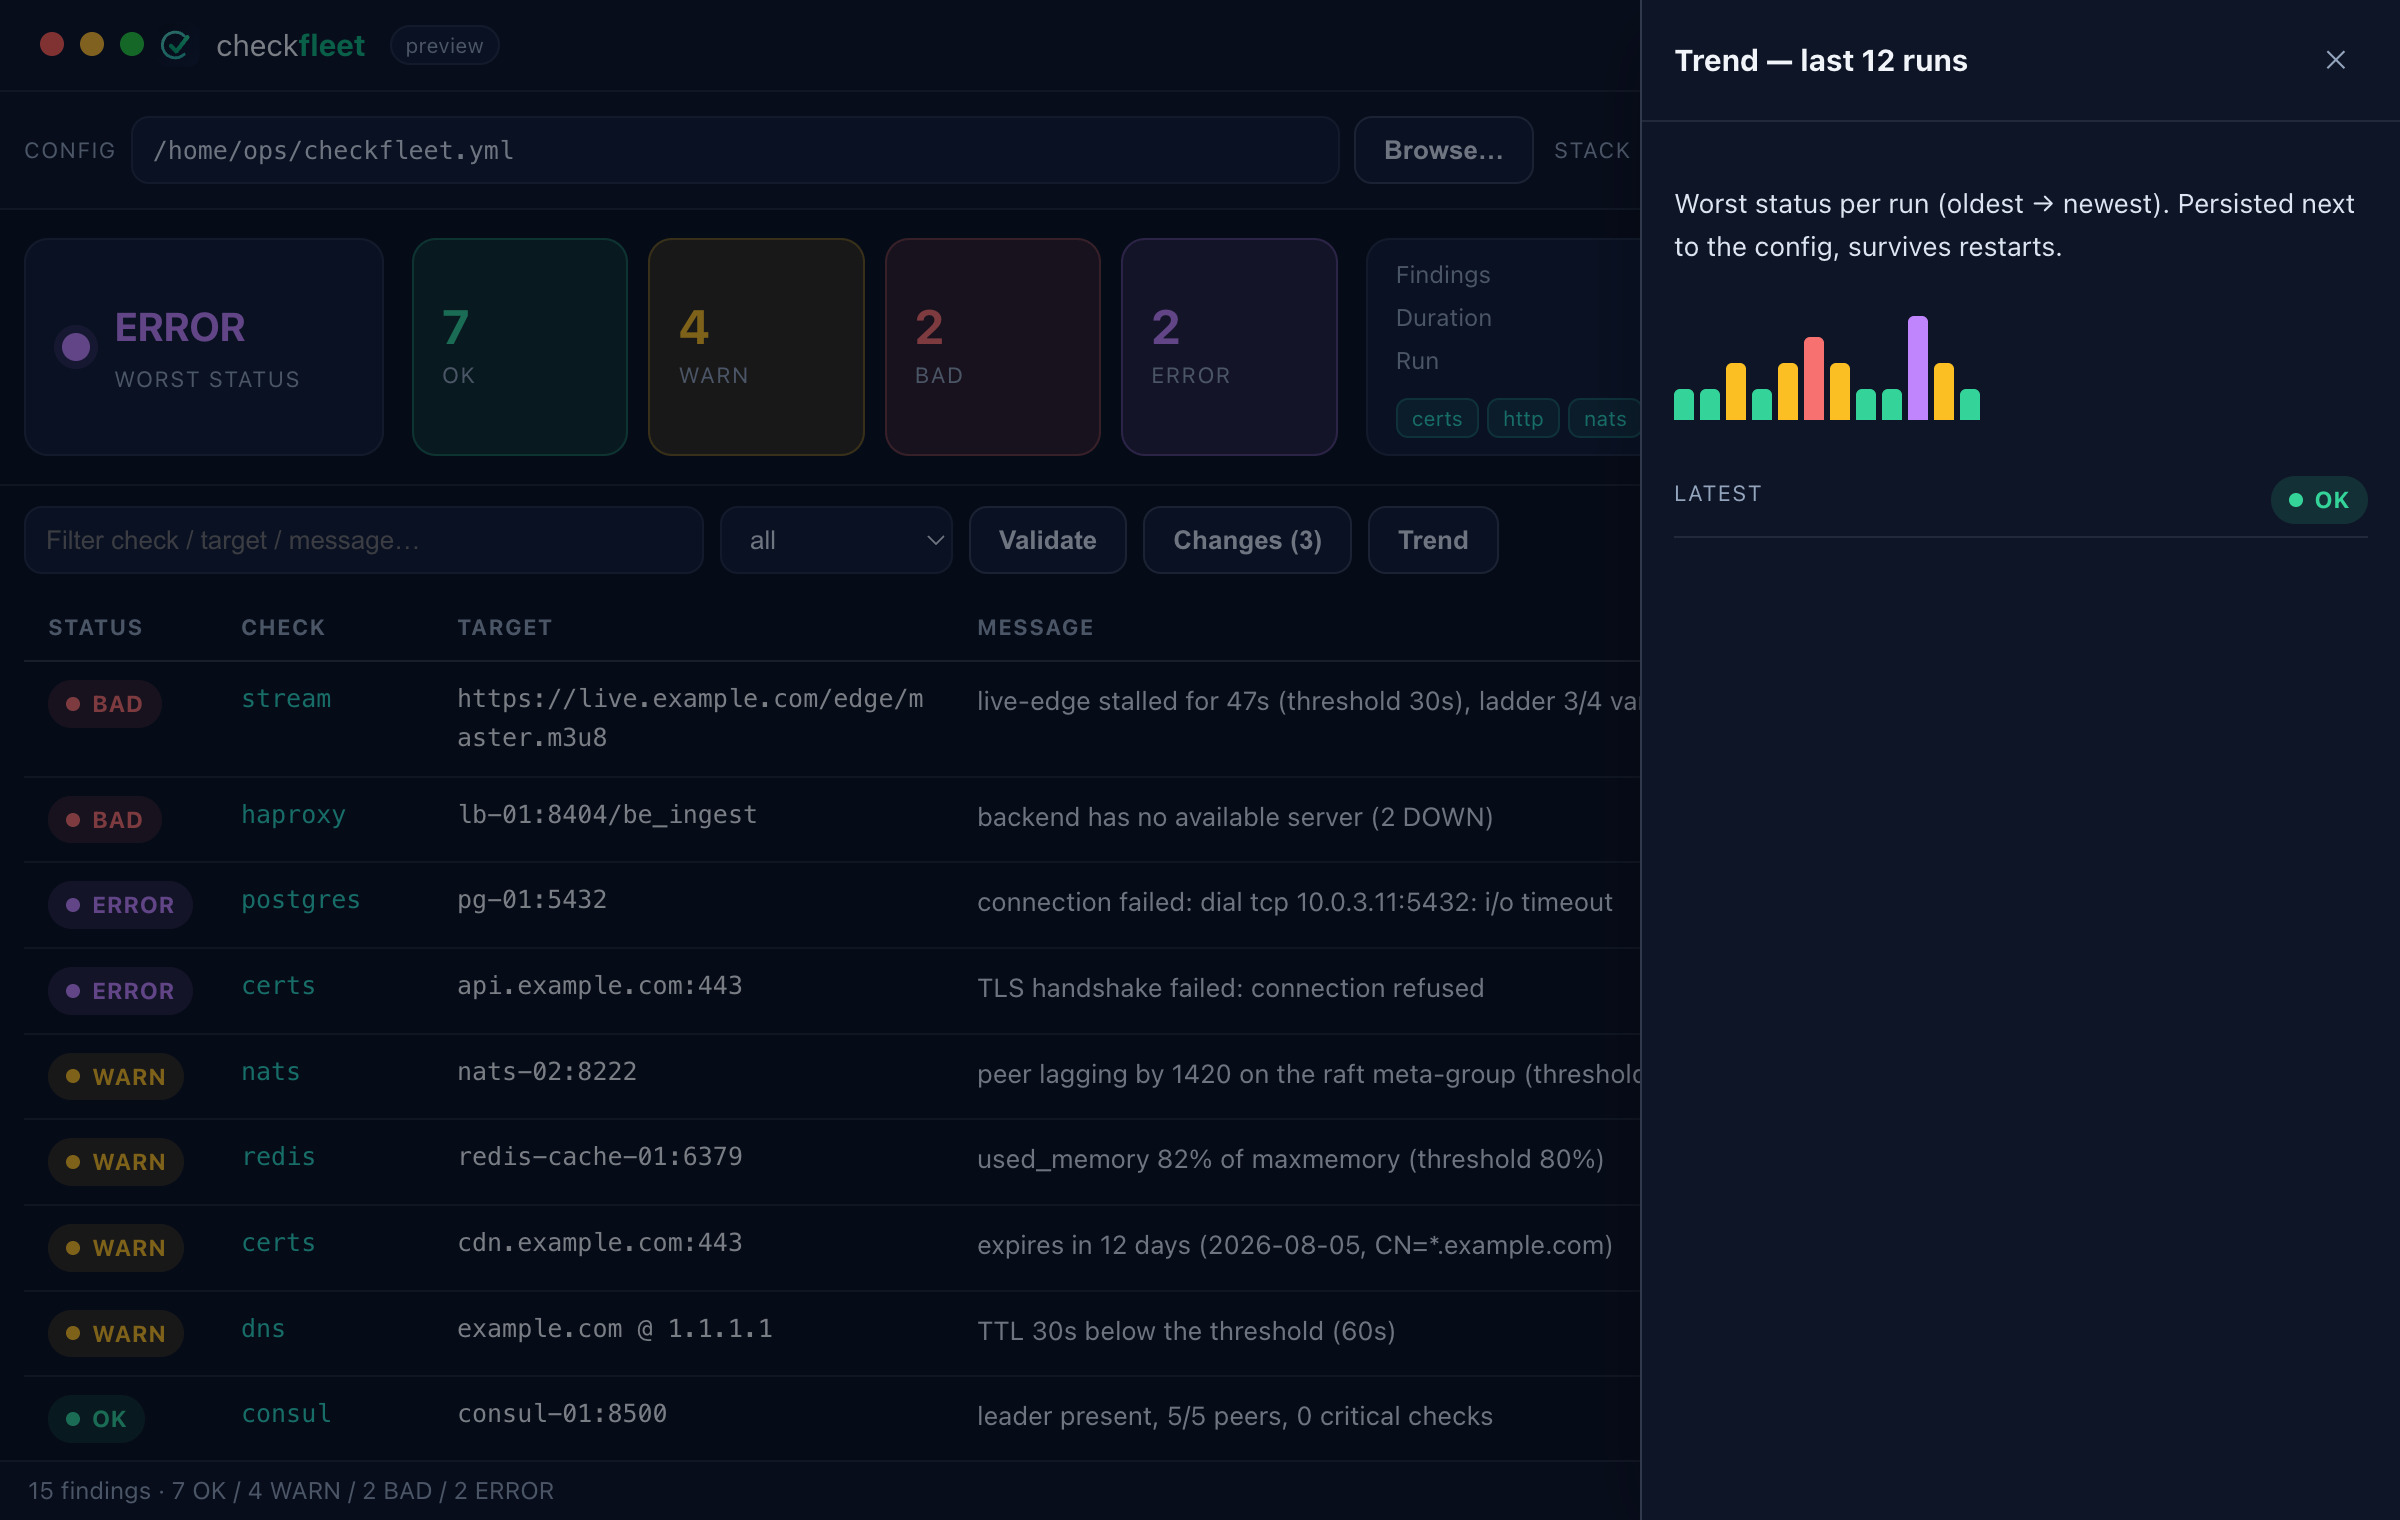This screenshot has height=1520, width=2400.
Task: Open the ERROR worst status card
Action: tap(204, 347)
